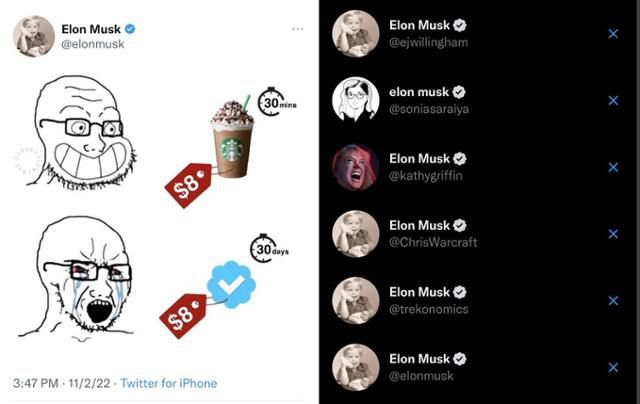Click the 30 days stopwatch icon
The height and width of the screenshot is (404, 640).
click(x=265, y=248)
